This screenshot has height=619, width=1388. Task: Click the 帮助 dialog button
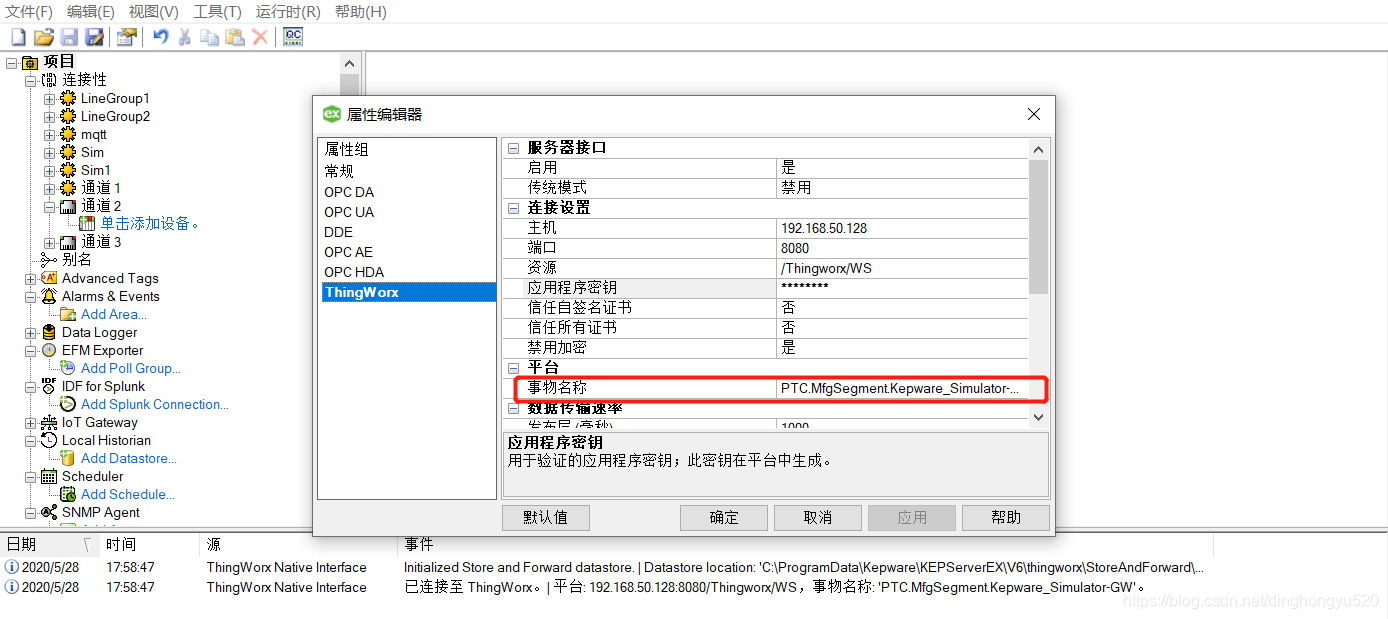(1006, 517)
